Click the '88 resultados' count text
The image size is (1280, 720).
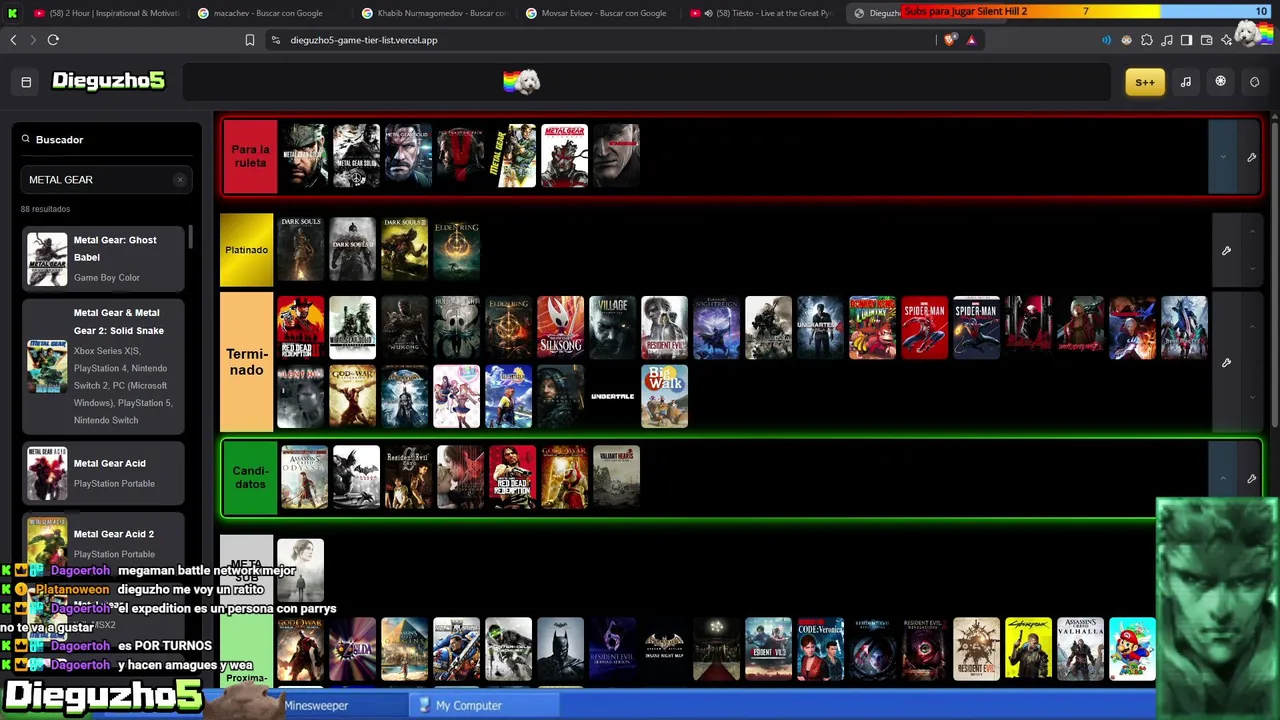pyautogui.click(x=45, y=209)
